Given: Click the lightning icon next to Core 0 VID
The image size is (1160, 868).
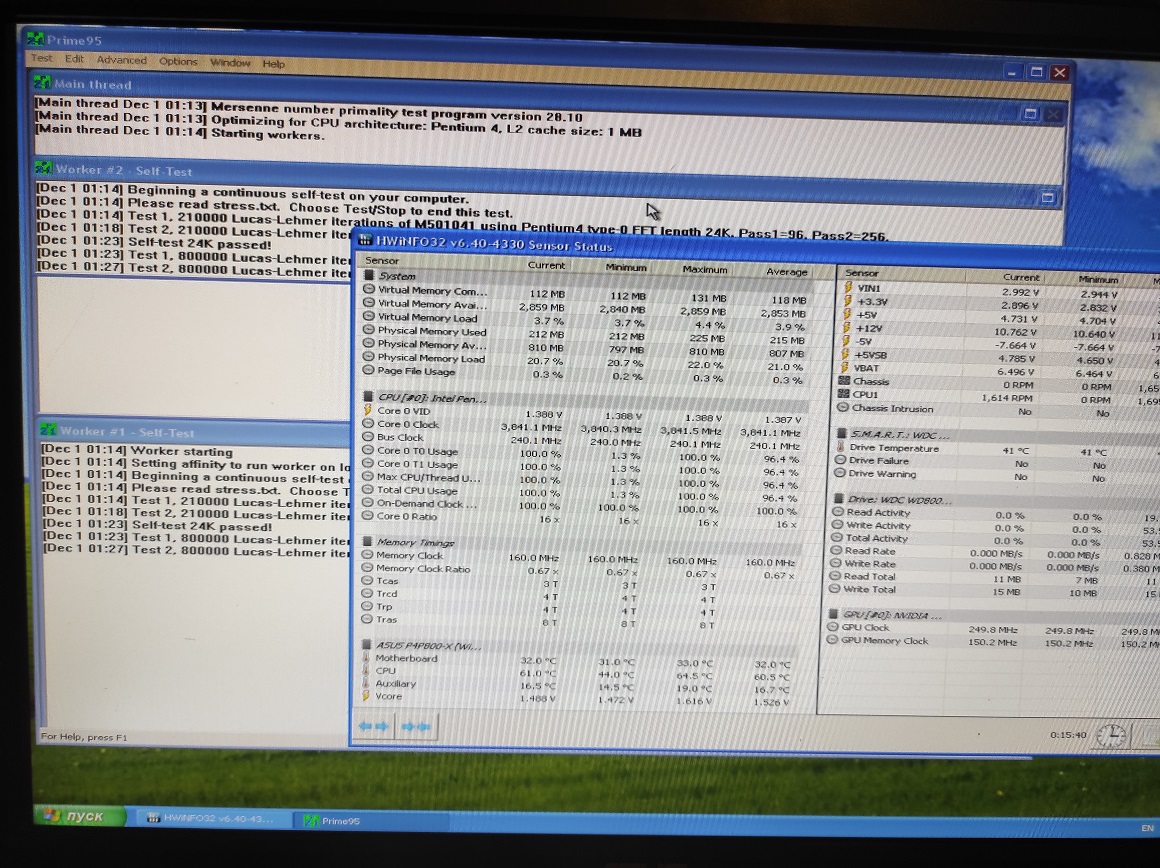Looking at the screenshot, I should tap(368, 410).
